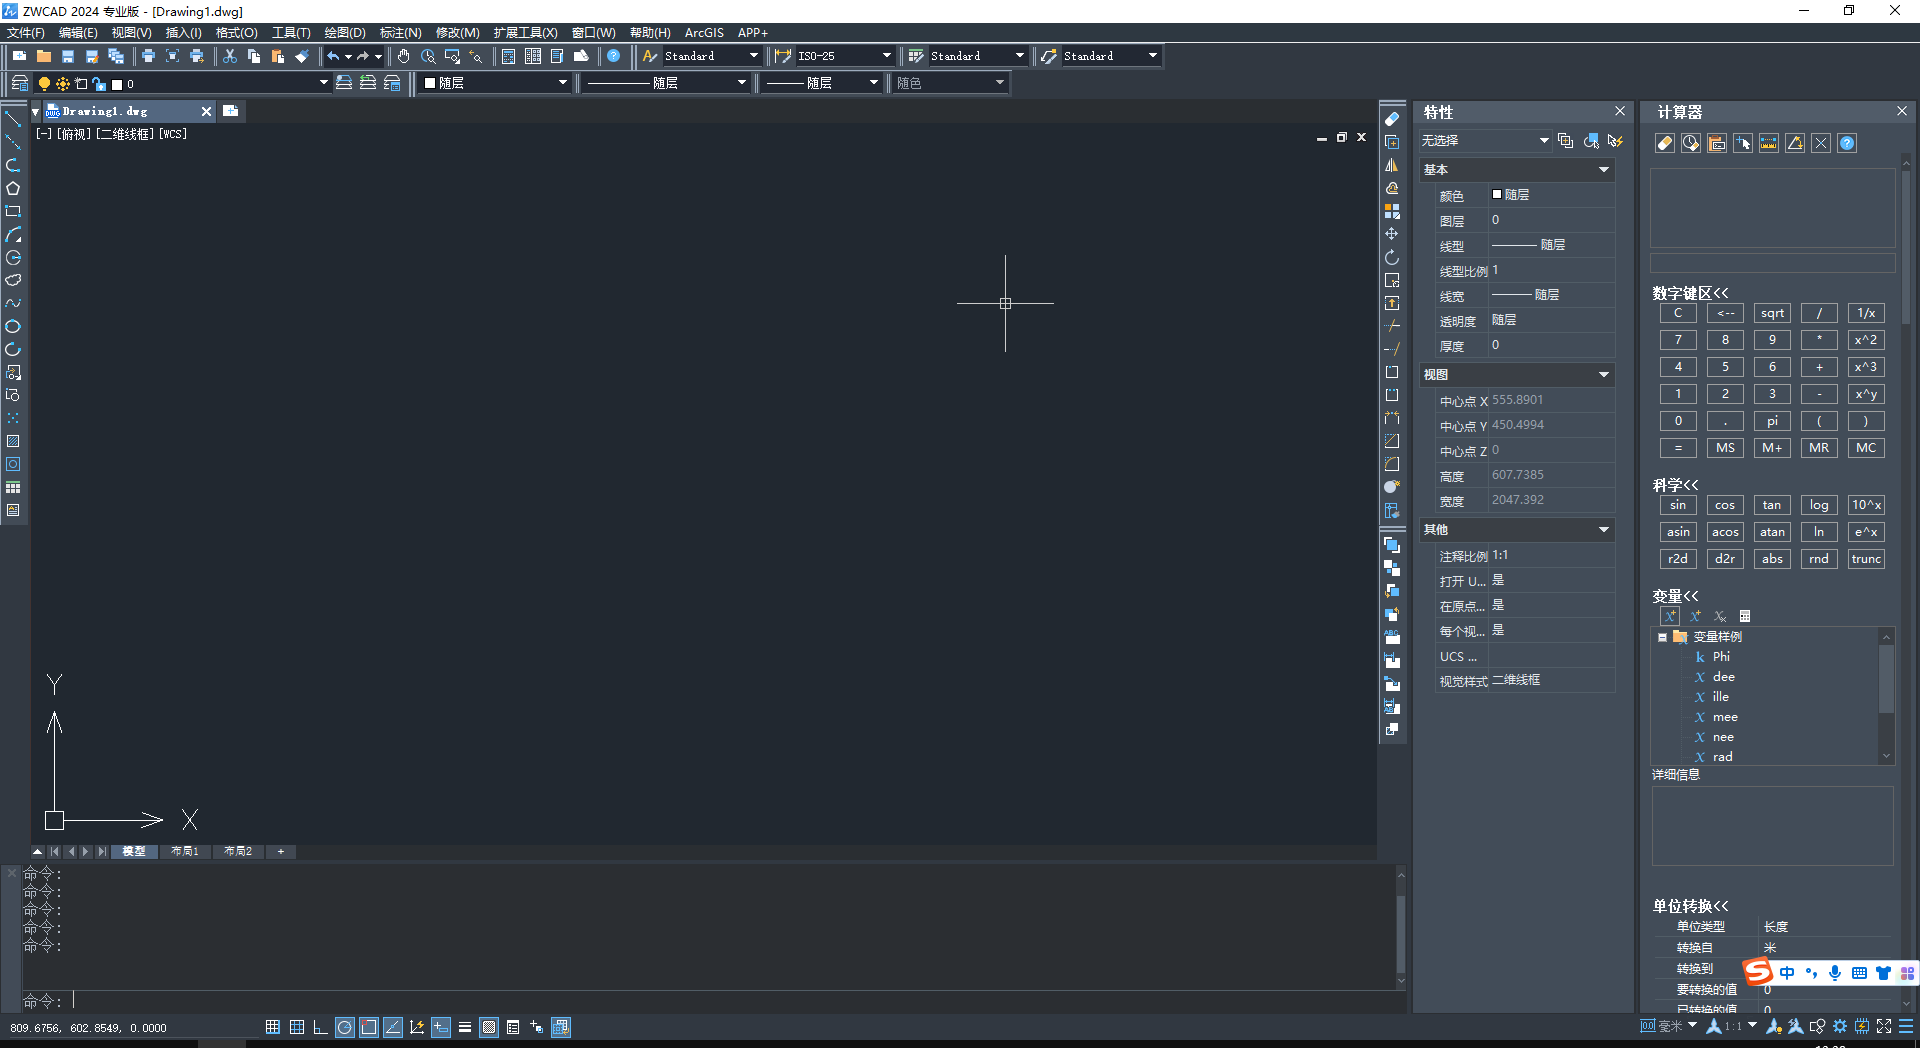Select the Line draw tool
This screenshot has width=1920, height=1048.
pyautogui.click(x=13, y=119)
